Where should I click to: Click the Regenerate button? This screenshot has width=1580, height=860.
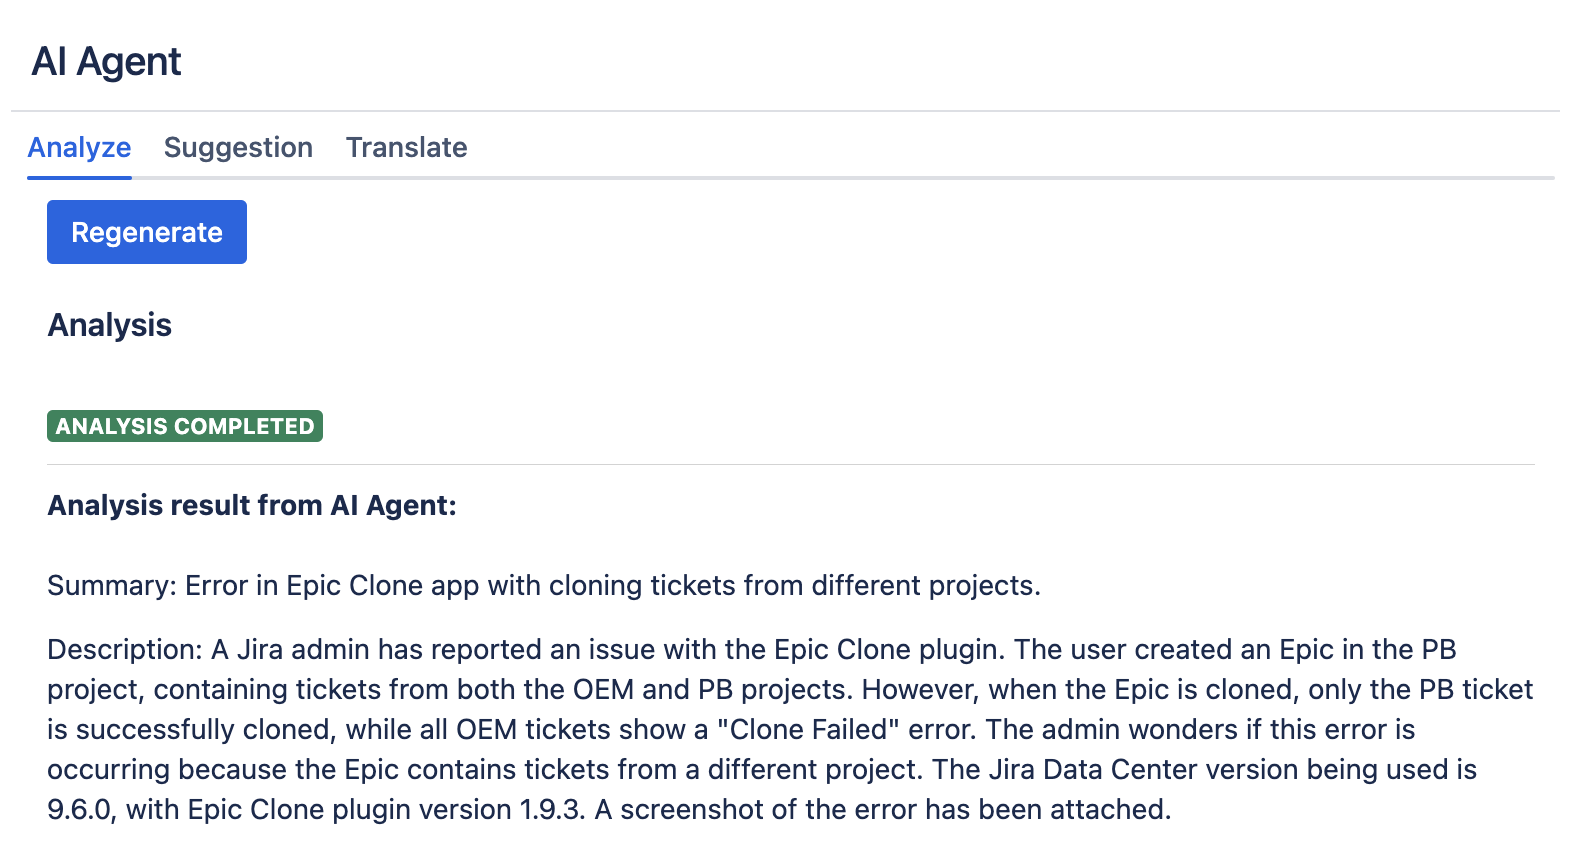click(x=147, y=232)
